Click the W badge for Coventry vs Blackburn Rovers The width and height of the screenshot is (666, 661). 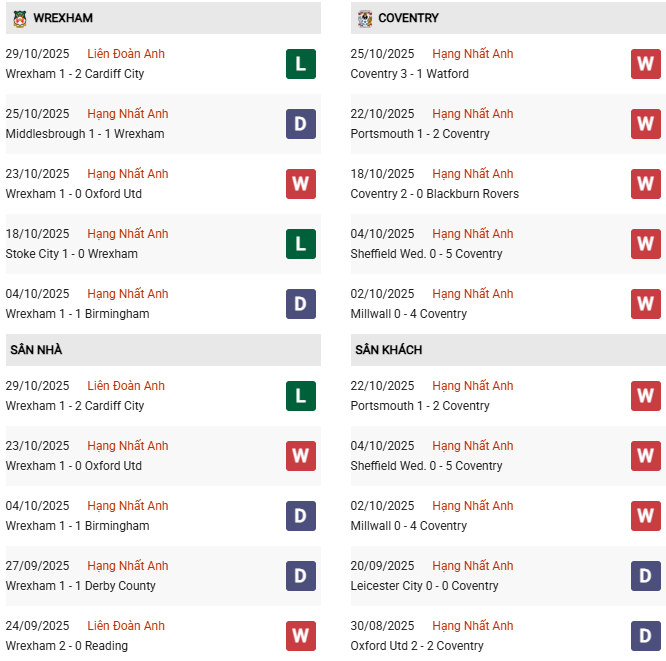(x=645, y=184)
